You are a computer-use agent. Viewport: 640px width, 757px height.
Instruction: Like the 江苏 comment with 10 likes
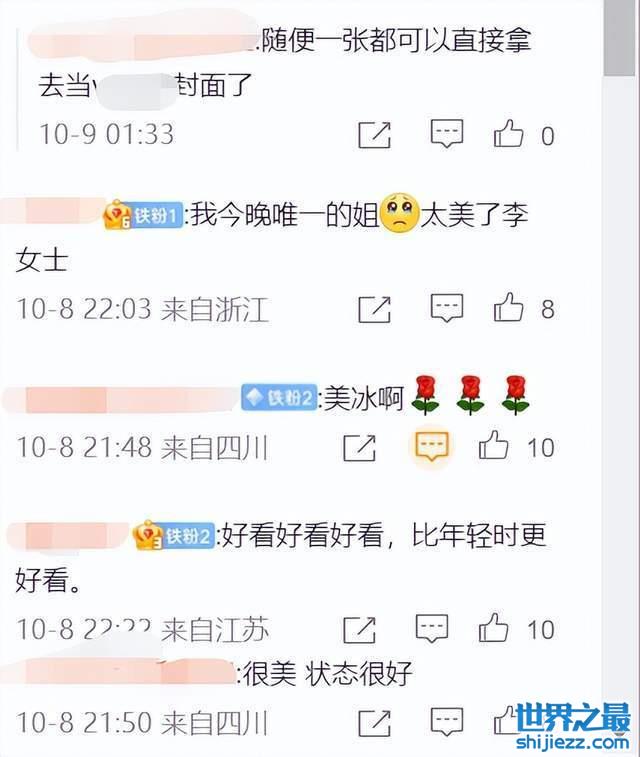click(x=493, y=628)
